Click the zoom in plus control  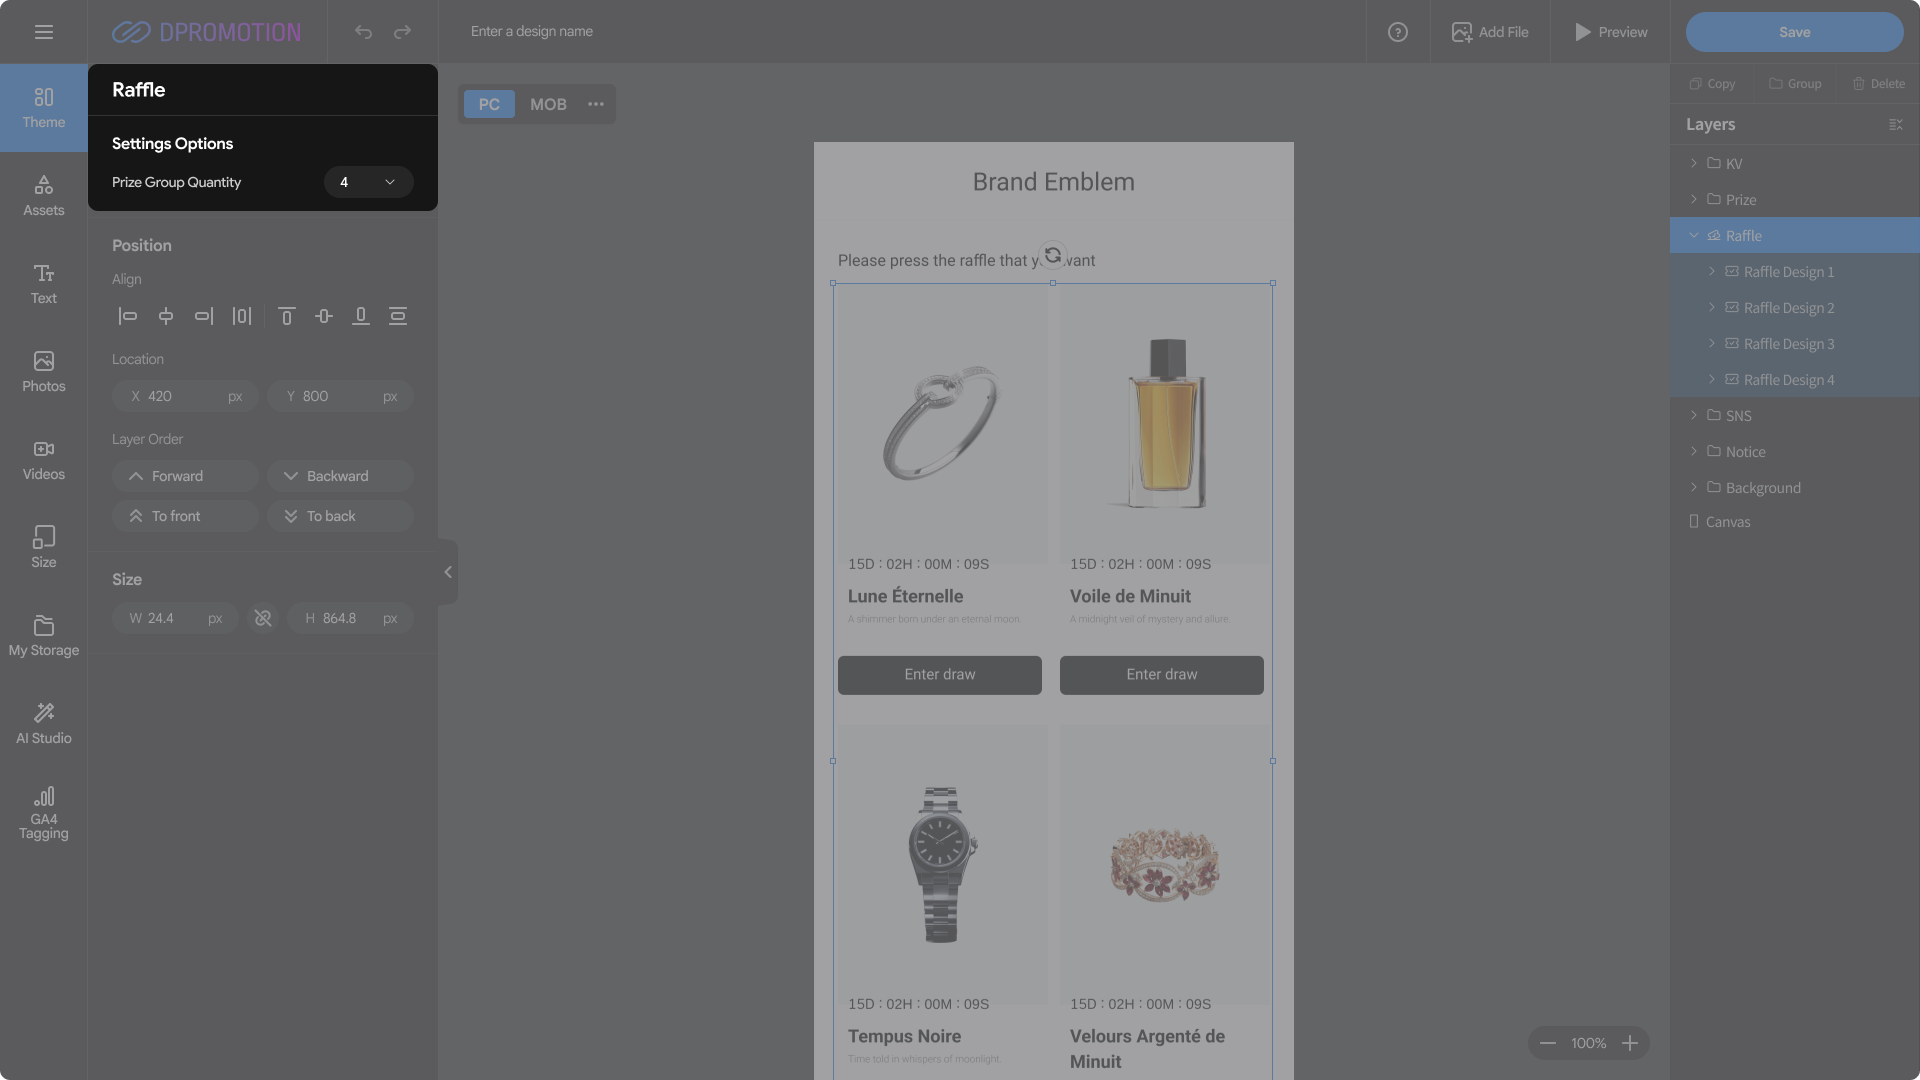(1630, 1043)
